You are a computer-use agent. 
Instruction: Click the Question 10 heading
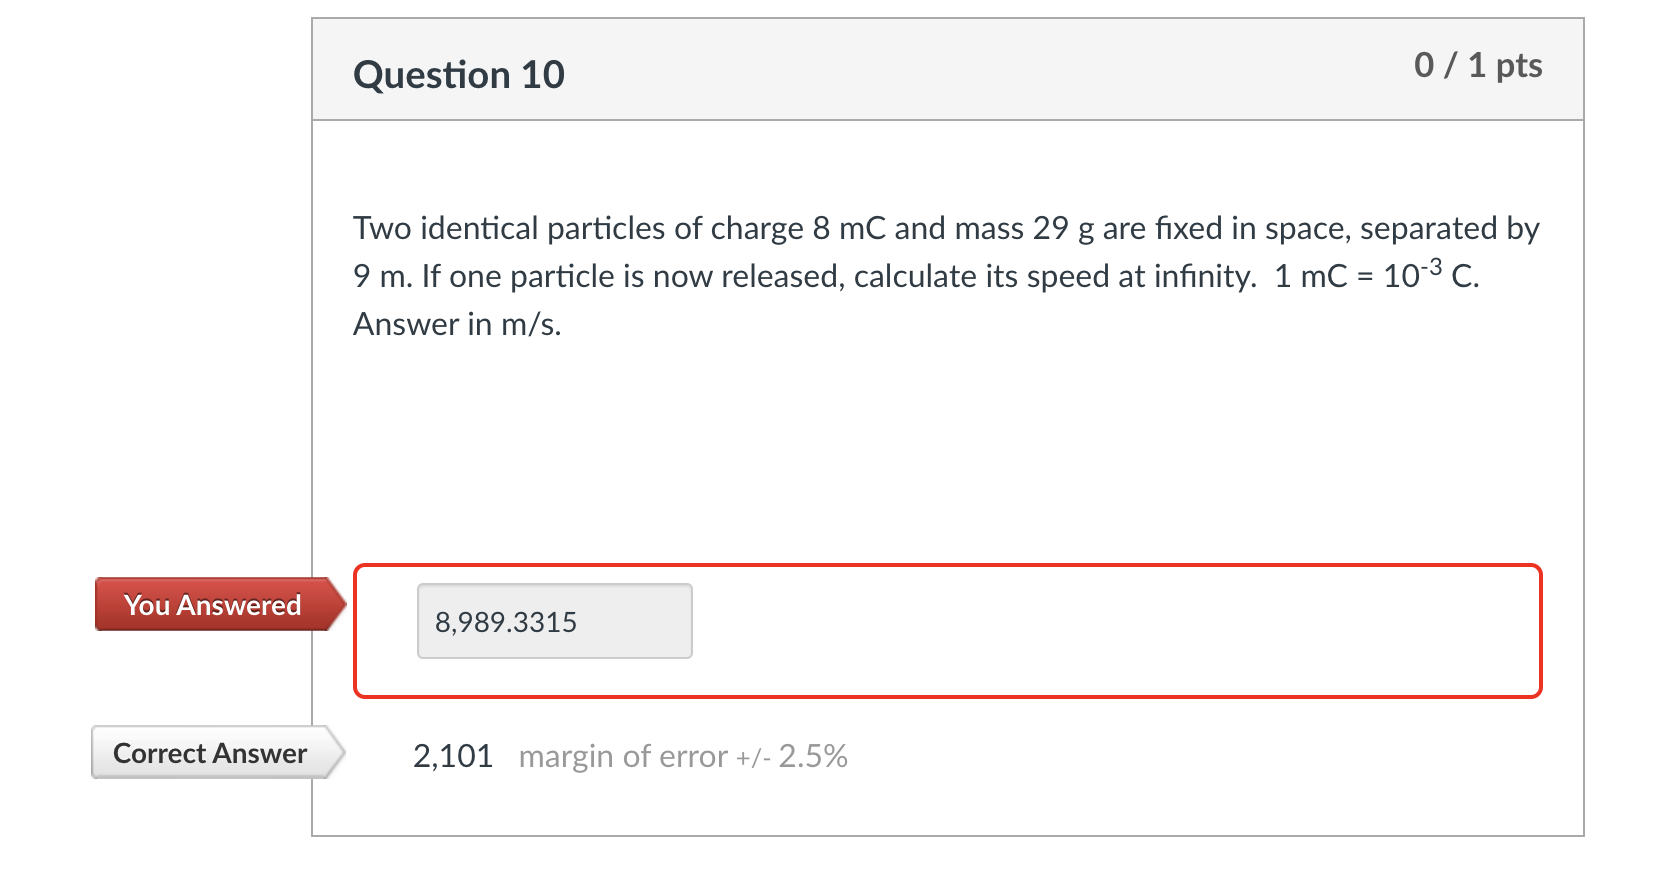(x=459, y=74)
